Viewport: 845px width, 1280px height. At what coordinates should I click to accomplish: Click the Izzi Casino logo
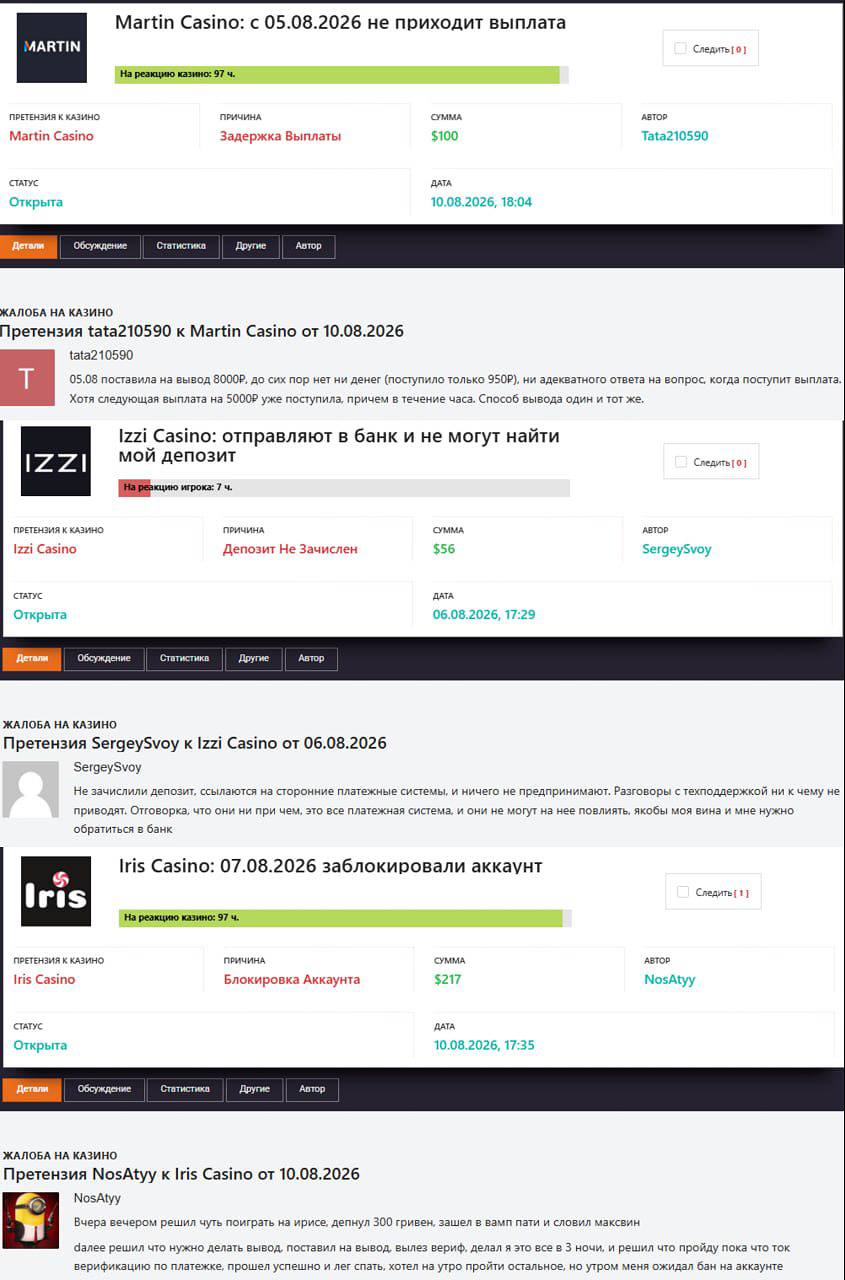coord(56,461)
